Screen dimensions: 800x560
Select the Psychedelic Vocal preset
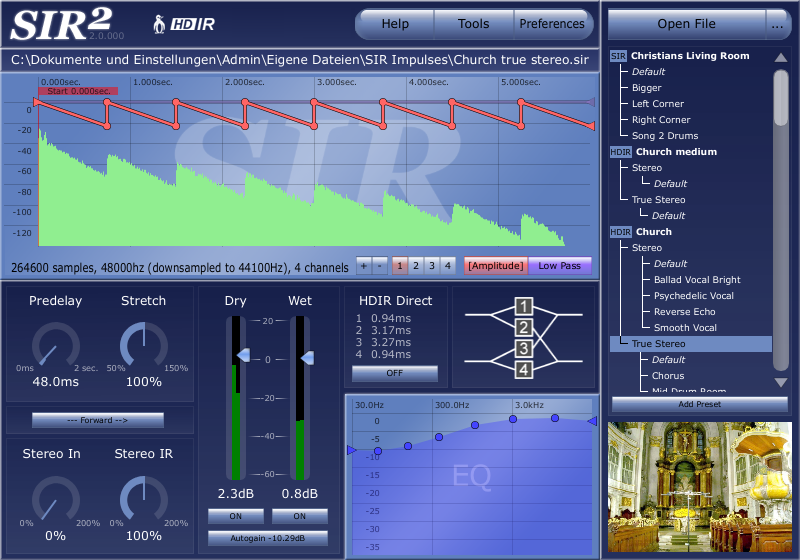point(693,296)
